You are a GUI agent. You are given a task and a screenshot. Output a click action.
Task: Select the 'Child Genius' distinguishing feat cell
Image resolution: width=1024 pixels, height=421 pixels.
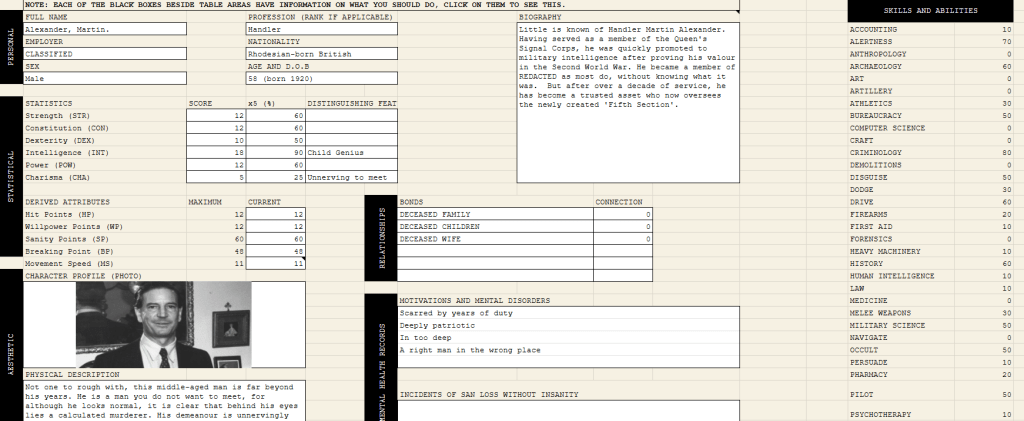[x=351, y=153]
